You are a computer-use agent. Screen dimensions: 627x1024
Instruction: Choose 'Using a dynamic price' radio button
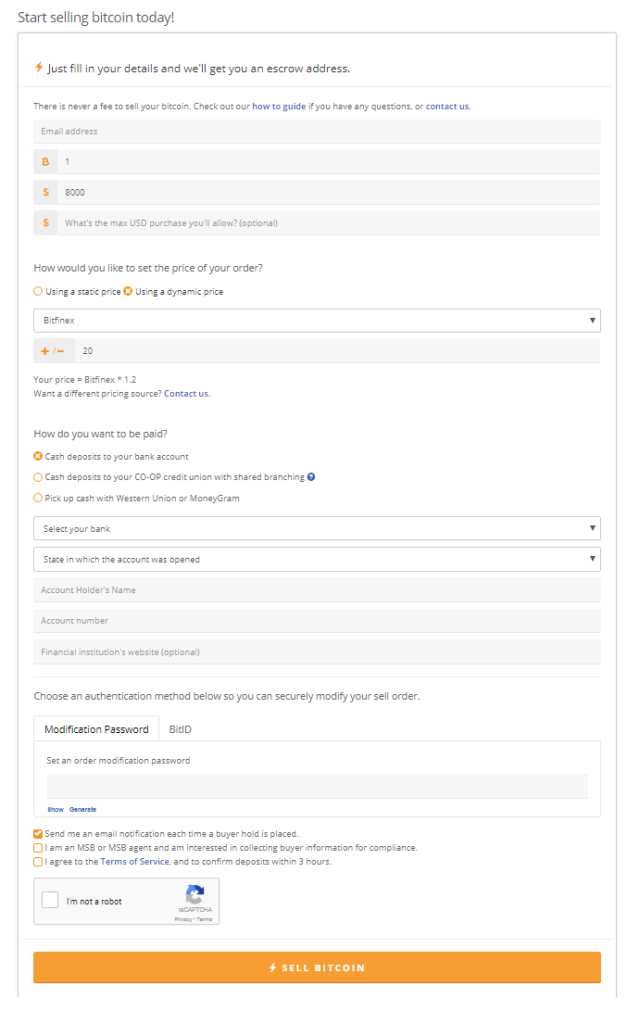128,291
